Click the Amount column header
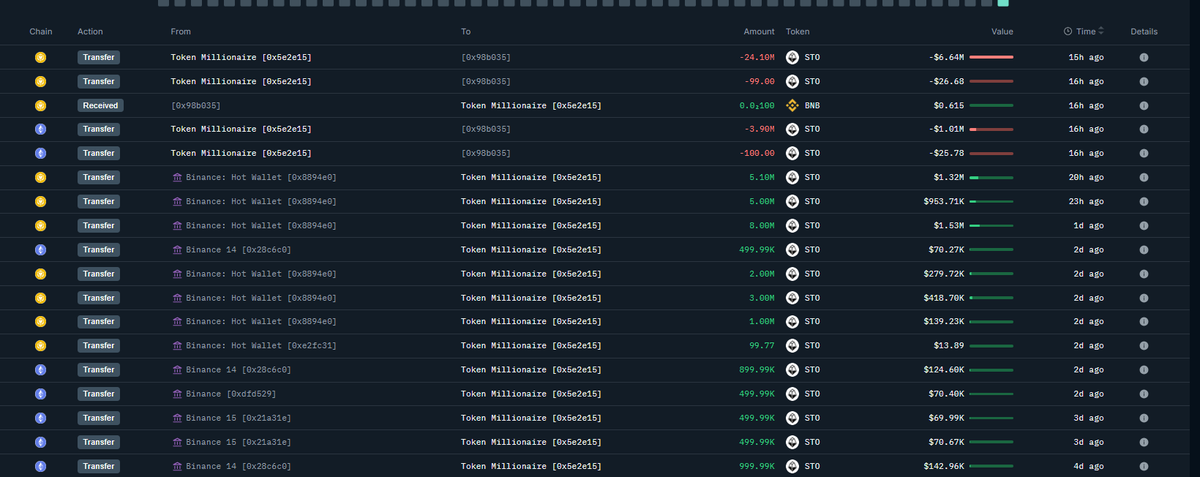This screenshot has width=1200, height=477. (759, 32)
